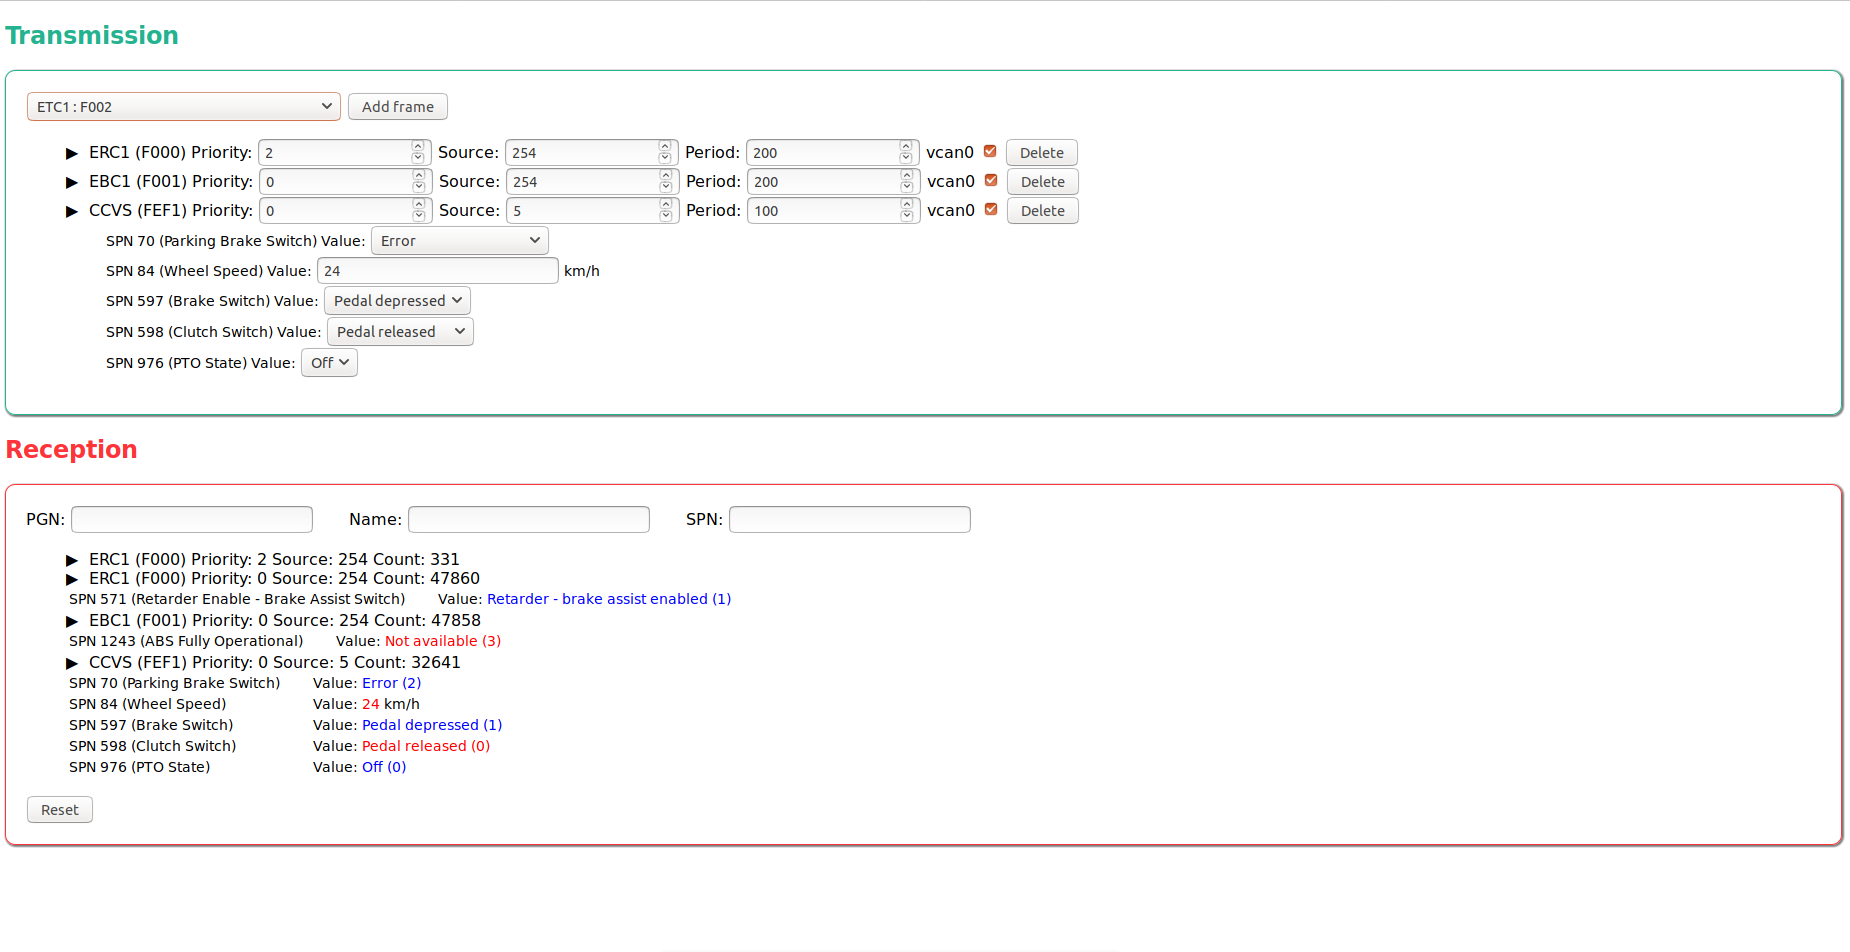Click the ERC1 transmission Priority field
Image resolution: width=1850 pixels, height=952 pixels.
click(x=344, y=153)
